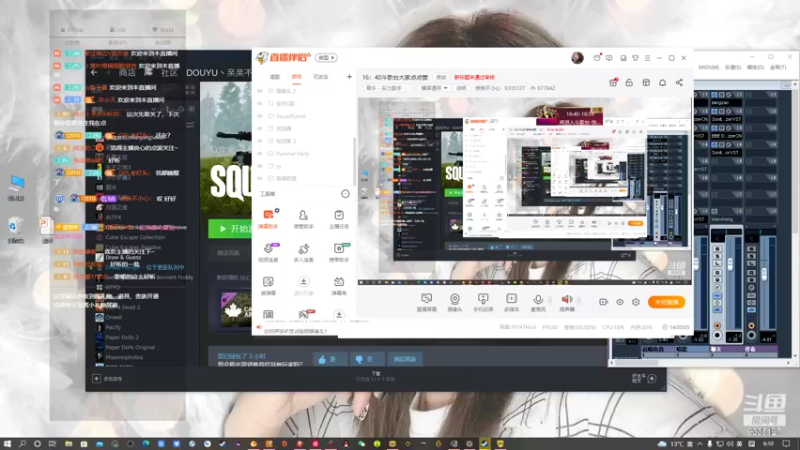
Task: Open notifications bell icon
Action: 662,83
